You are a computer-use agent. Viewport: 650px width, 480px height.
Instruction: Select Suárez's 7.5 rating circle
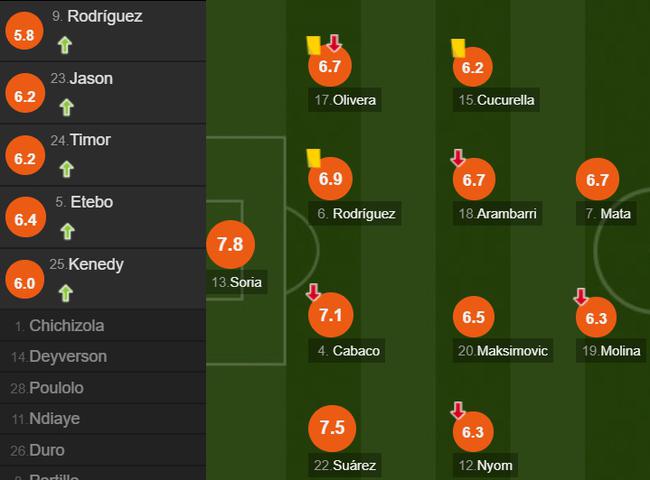point(332,428)
